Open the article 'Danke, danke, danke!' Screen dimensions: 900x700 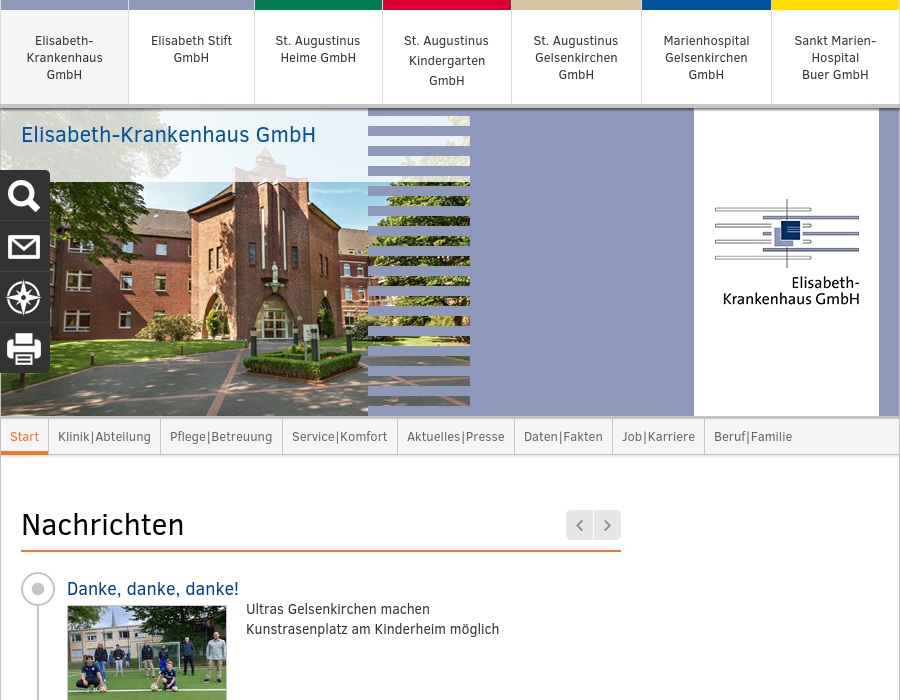152,589
